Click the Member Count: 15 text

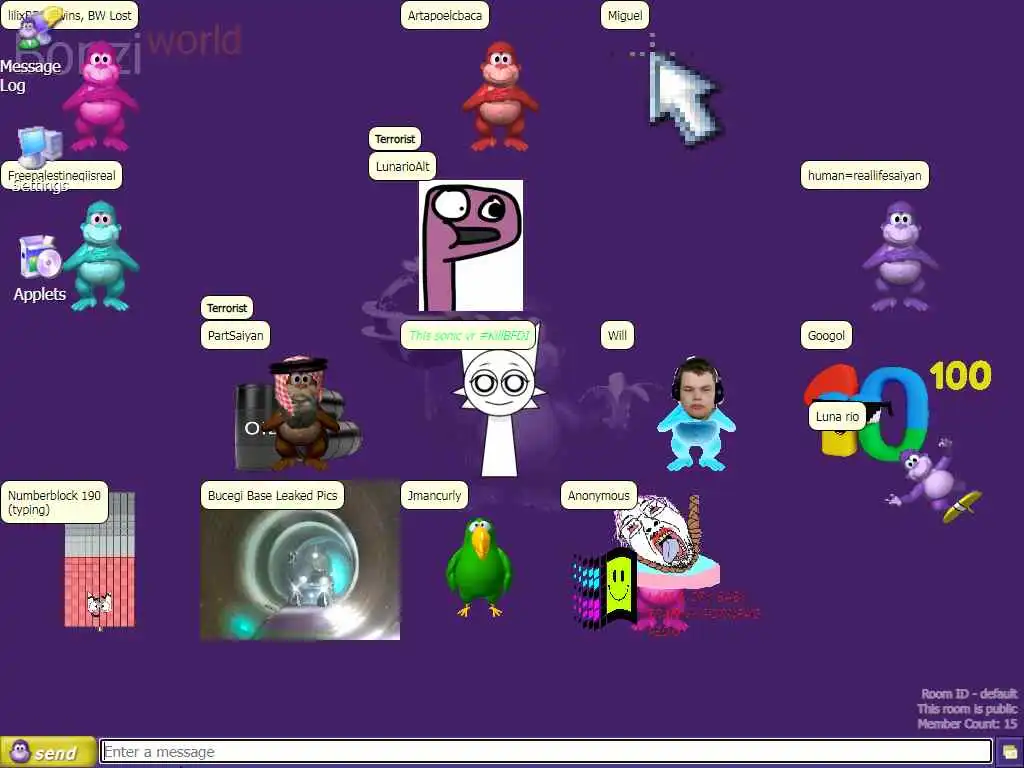point(967,724)
